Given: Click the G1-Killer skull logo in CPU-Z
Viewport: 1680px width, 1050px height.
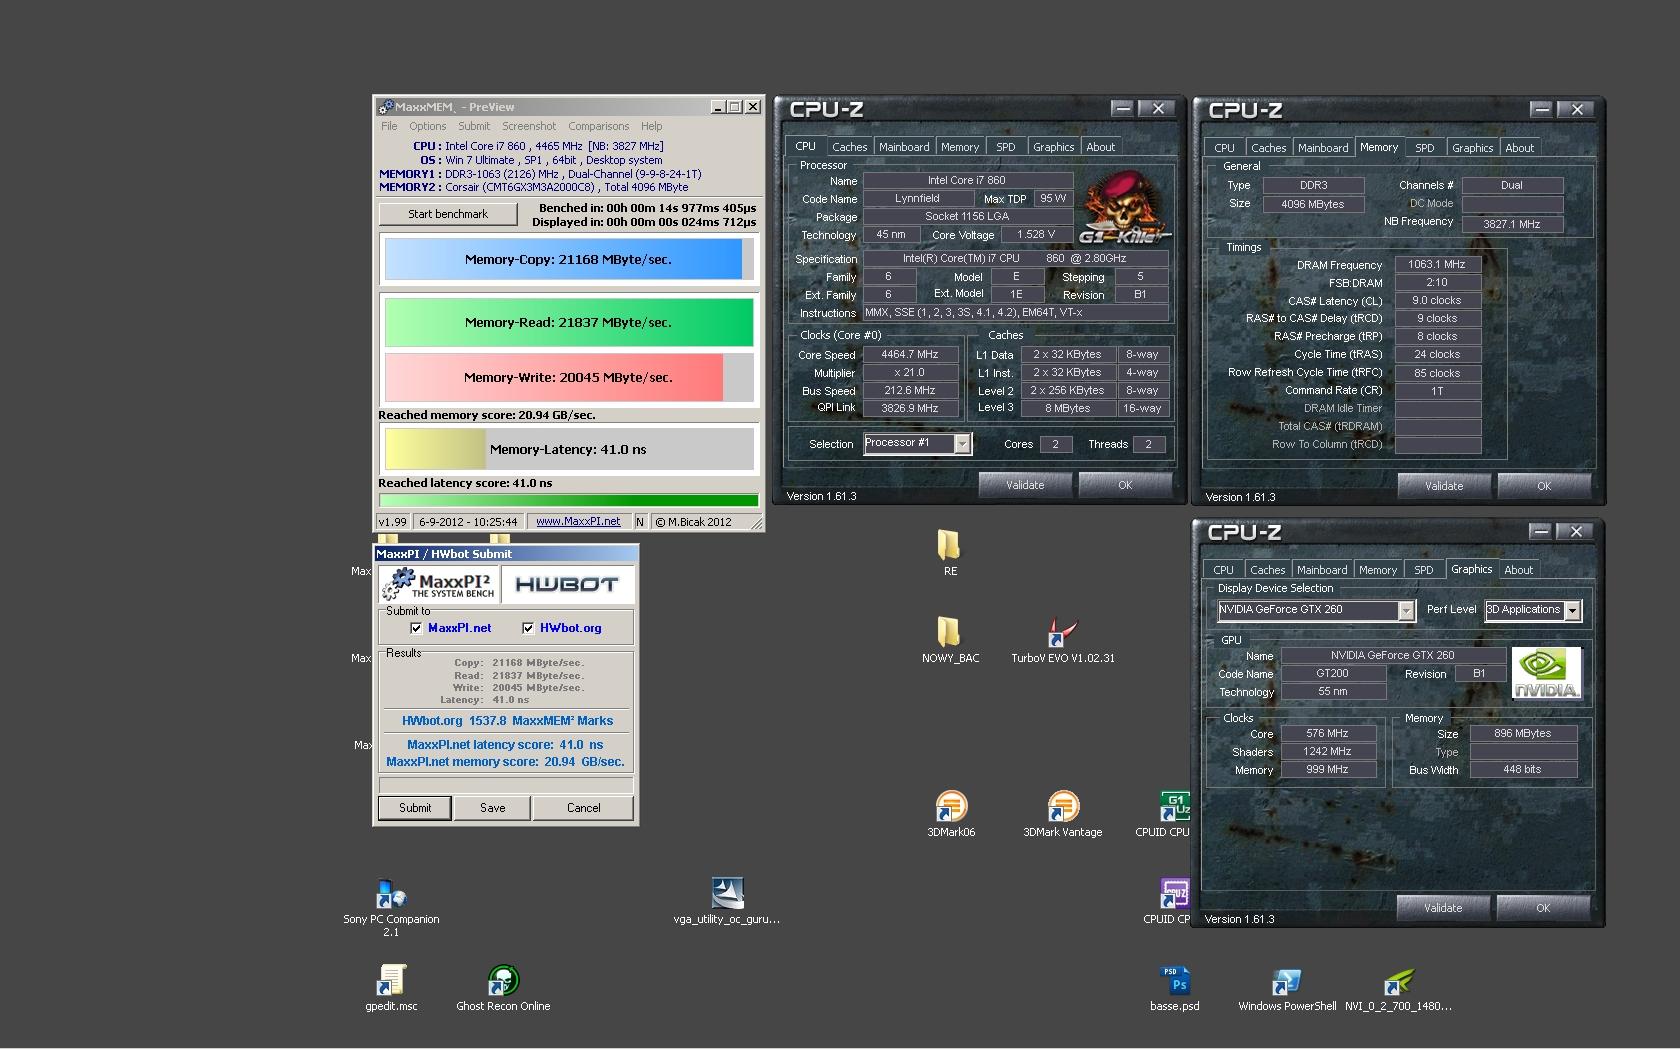Looking at the screenshot, I should click(1125, 207).
